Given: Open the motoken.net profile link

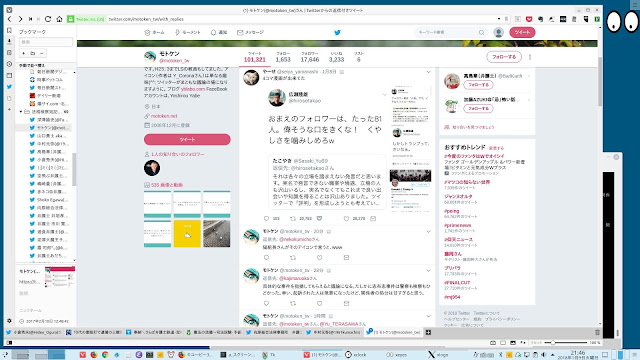Looking at the screenshot, I should coord(164,116).
